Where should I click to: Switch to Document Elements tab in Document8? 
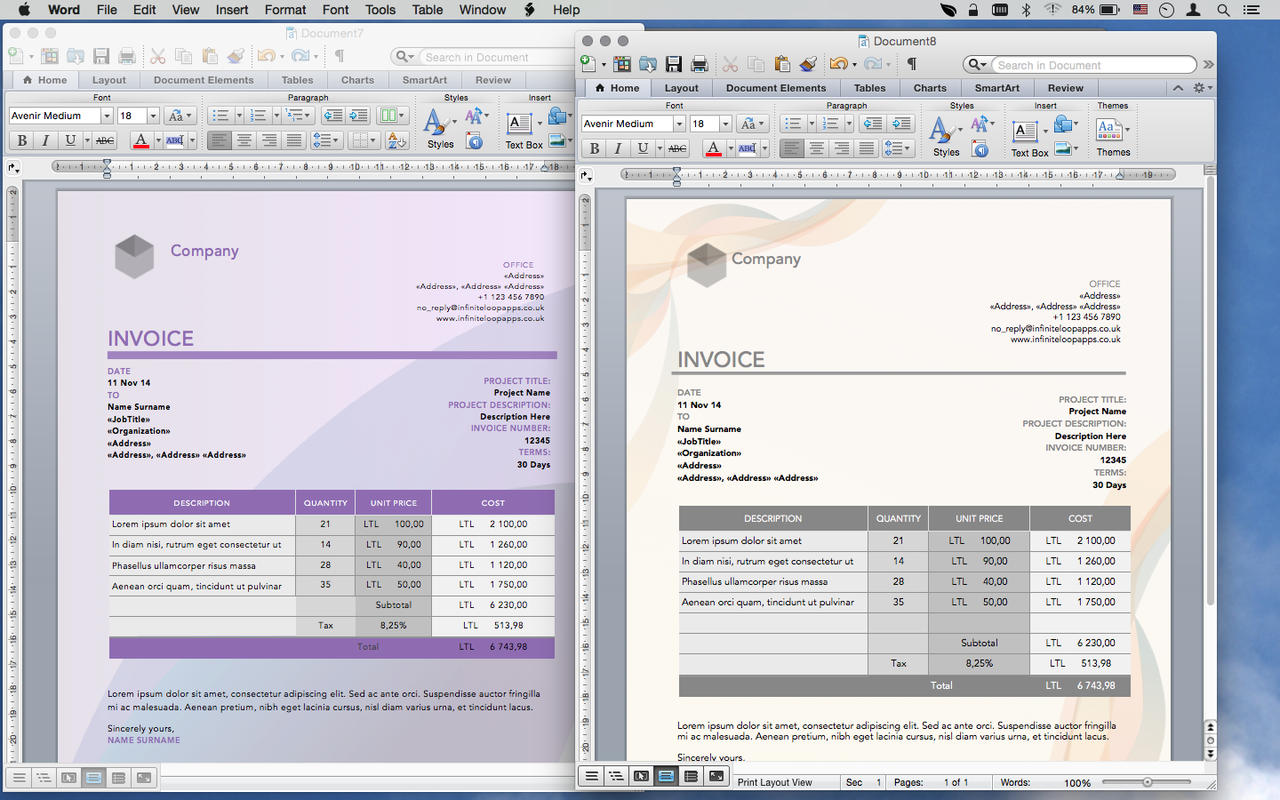coord(776,88)
